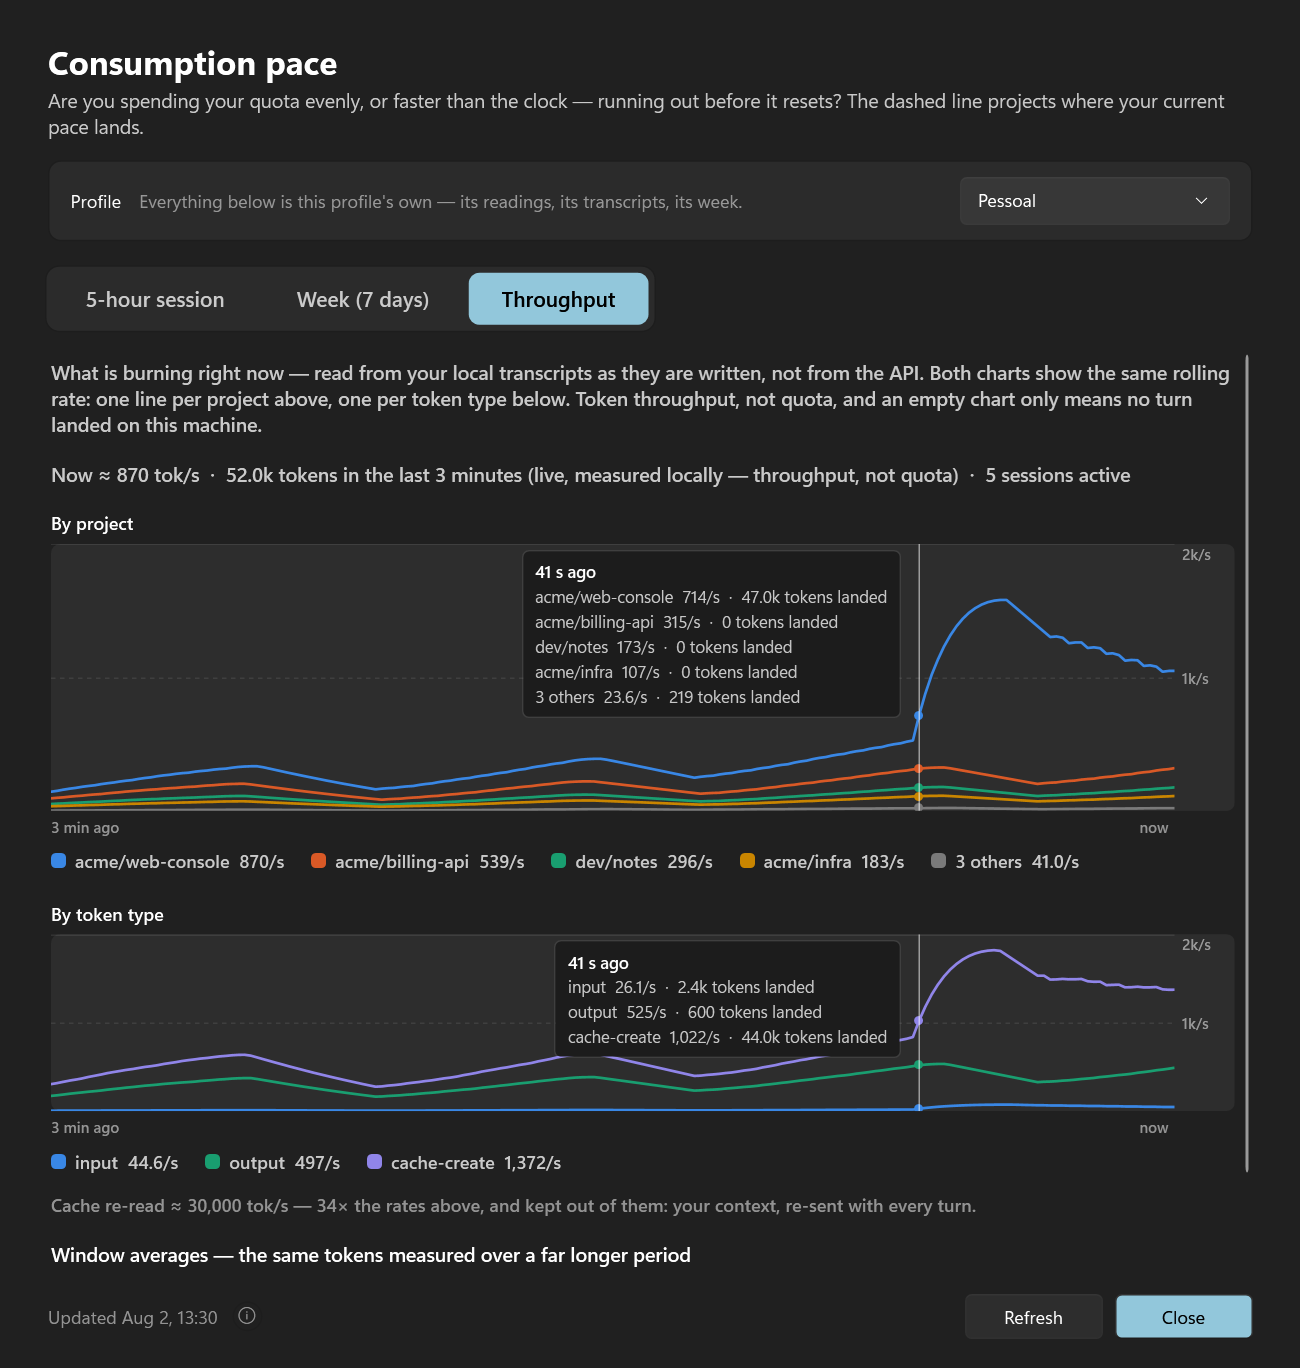Click the purple cache-create legend swatch
Viewport: 1300px width, 1368px height.
pos(375,1162)
